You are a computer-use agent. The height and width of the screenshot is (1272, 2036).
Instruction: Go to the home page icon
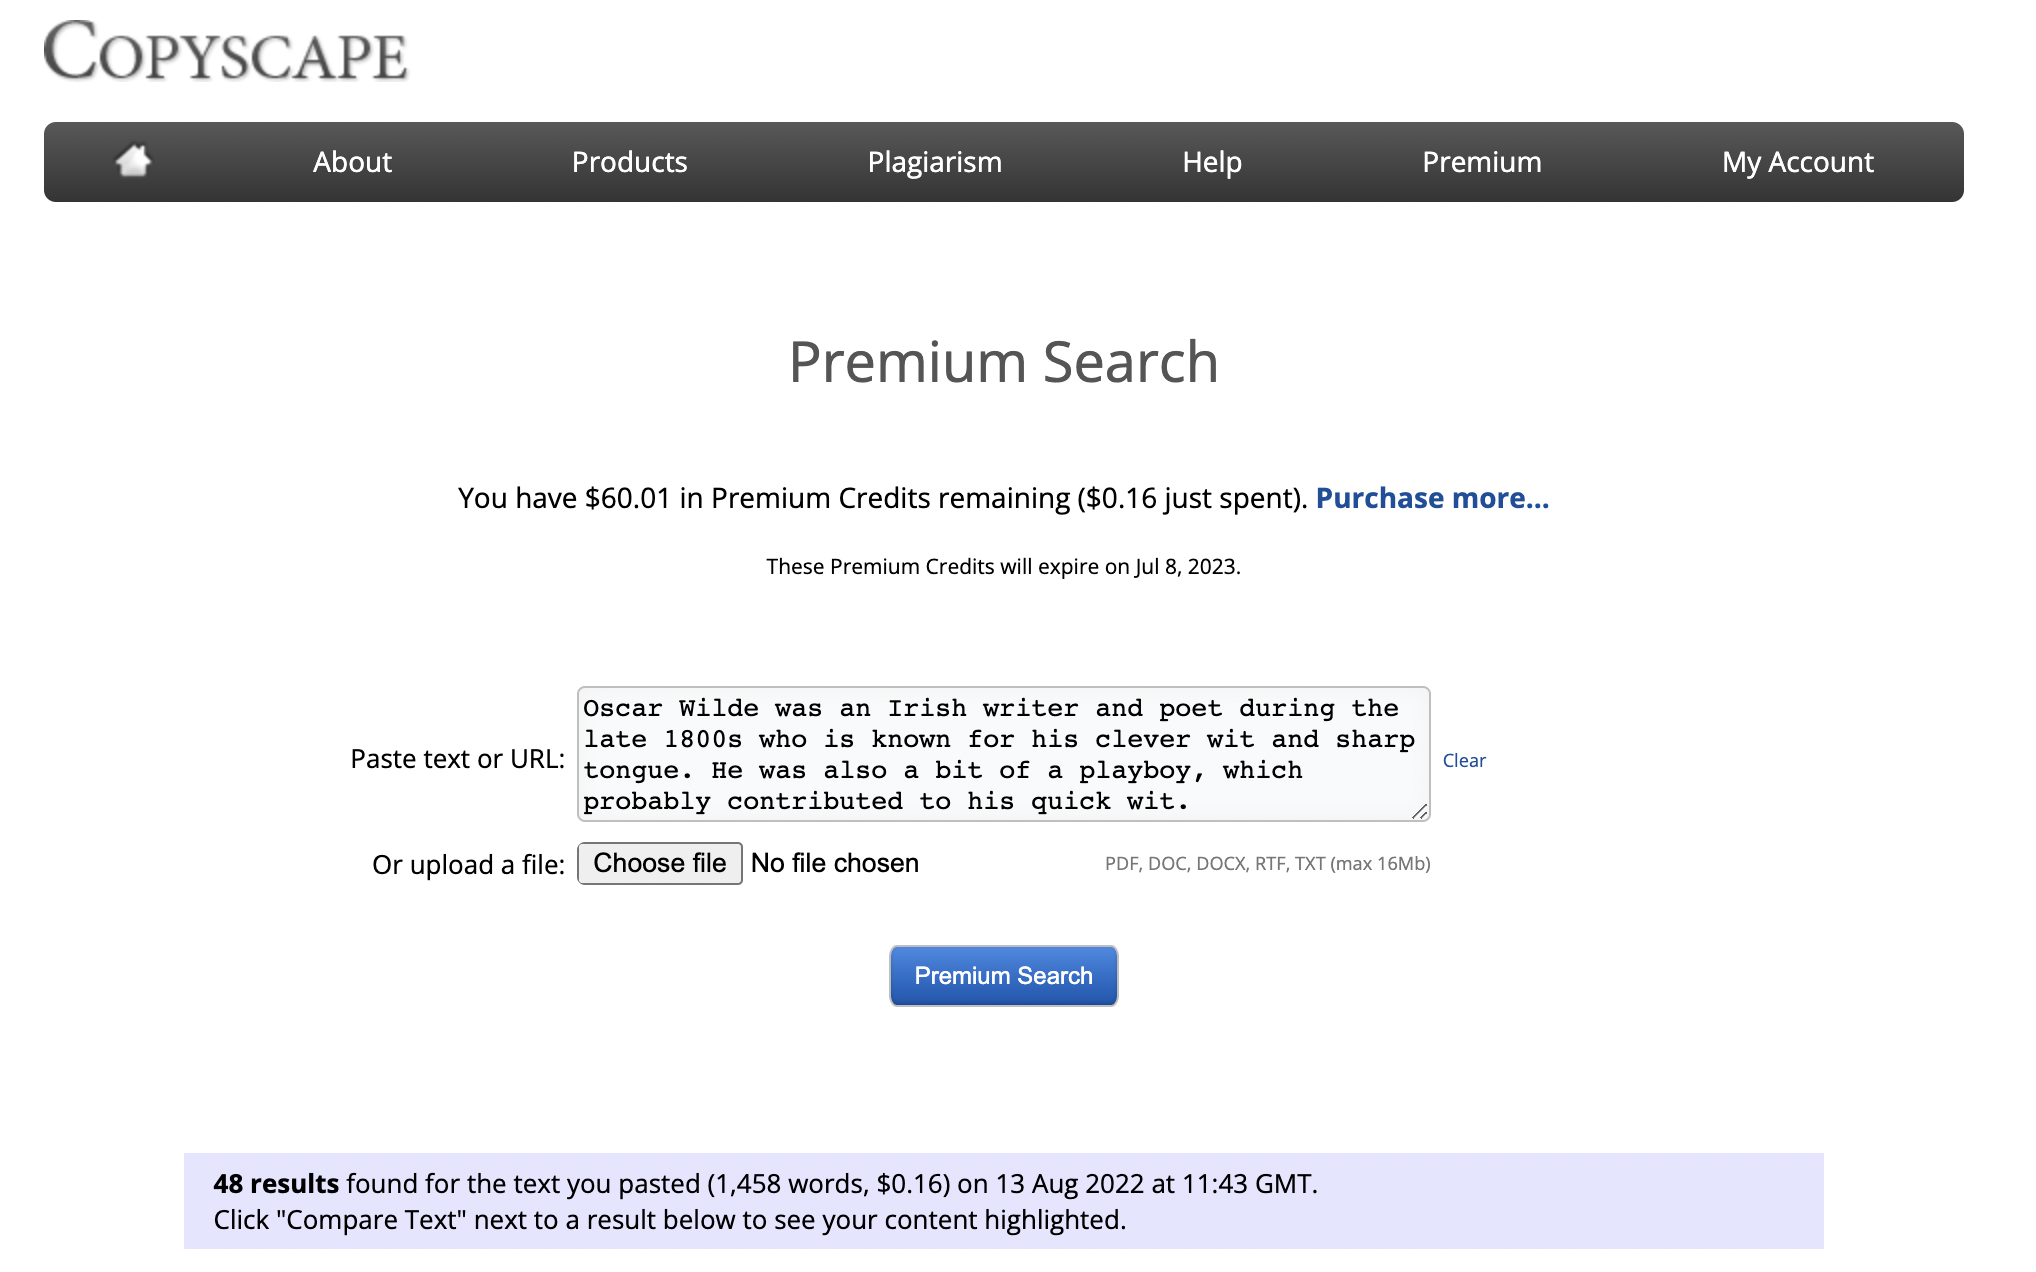[x=133, y=161]
